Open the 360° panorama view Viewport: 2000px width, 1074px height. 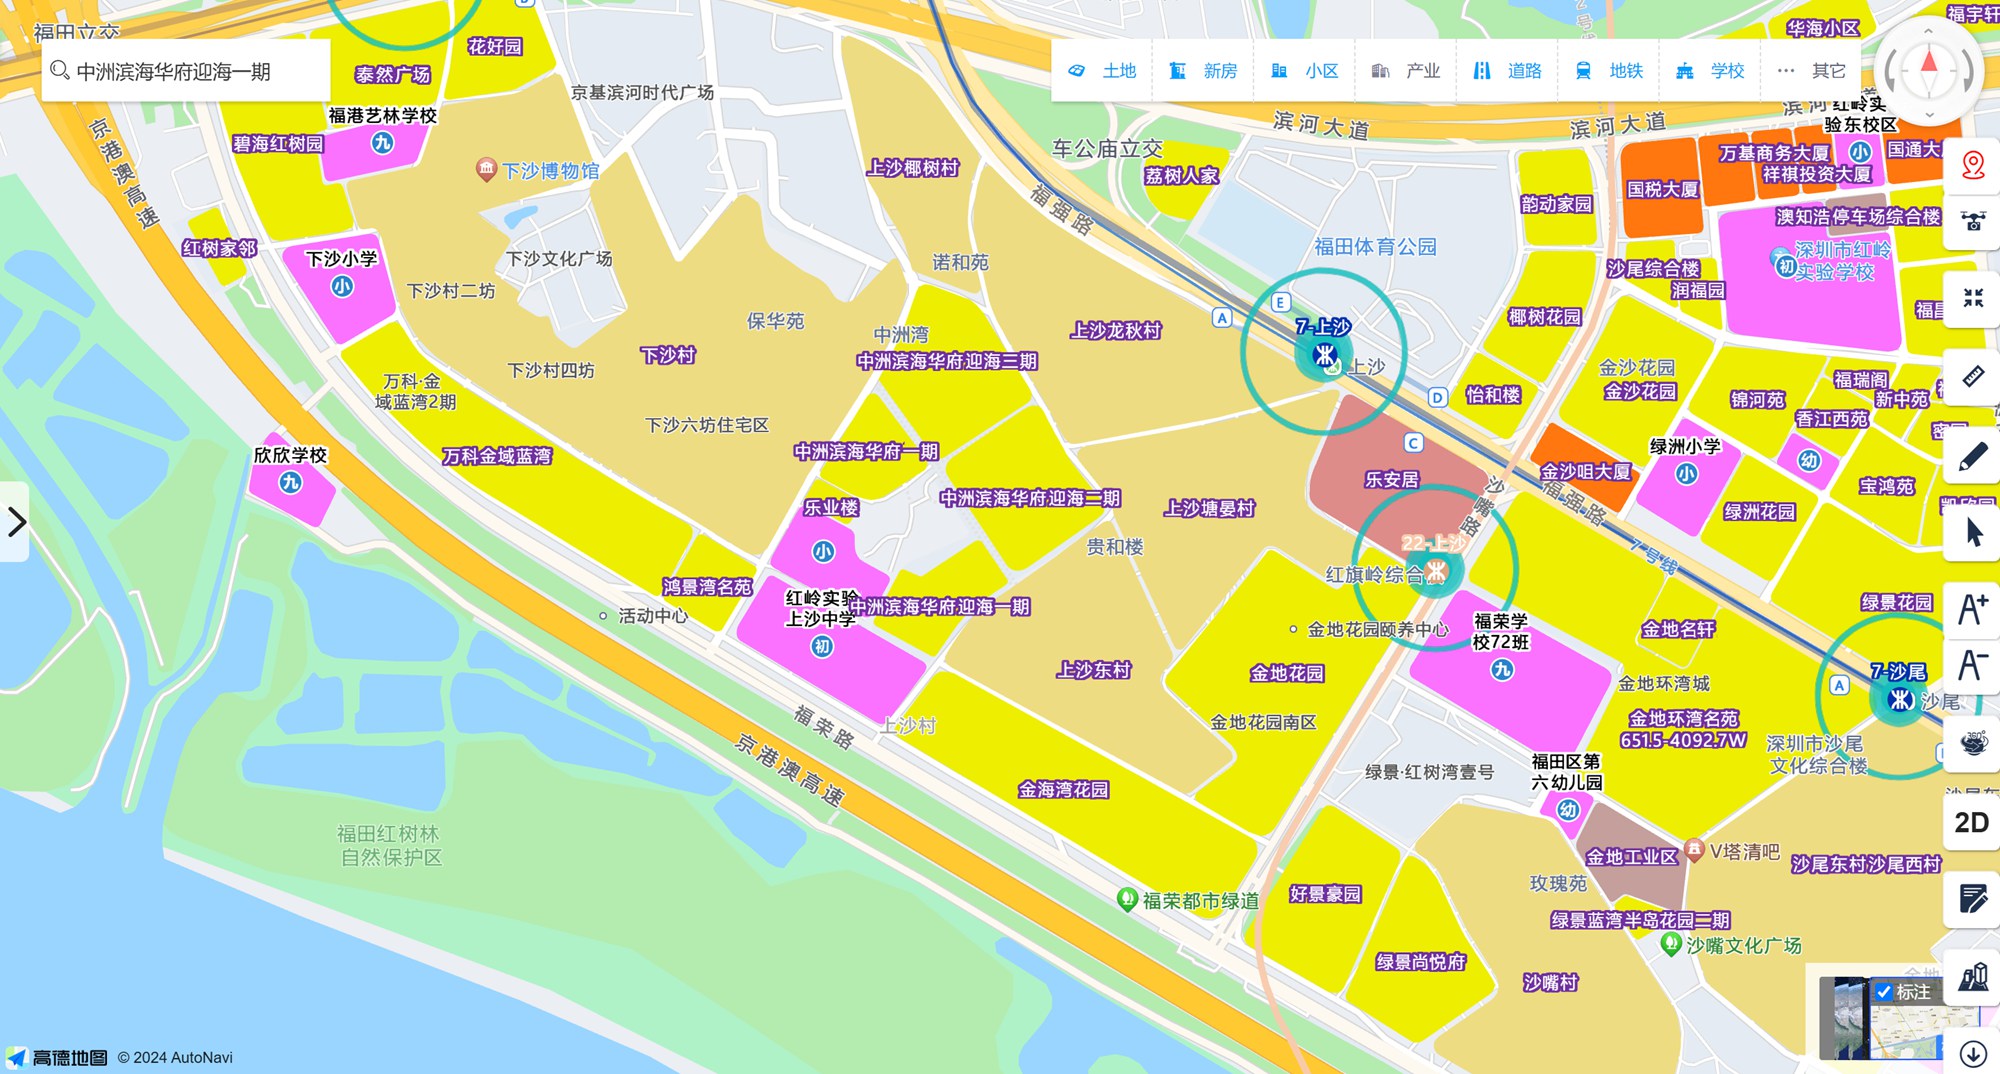coord(1972,743)
